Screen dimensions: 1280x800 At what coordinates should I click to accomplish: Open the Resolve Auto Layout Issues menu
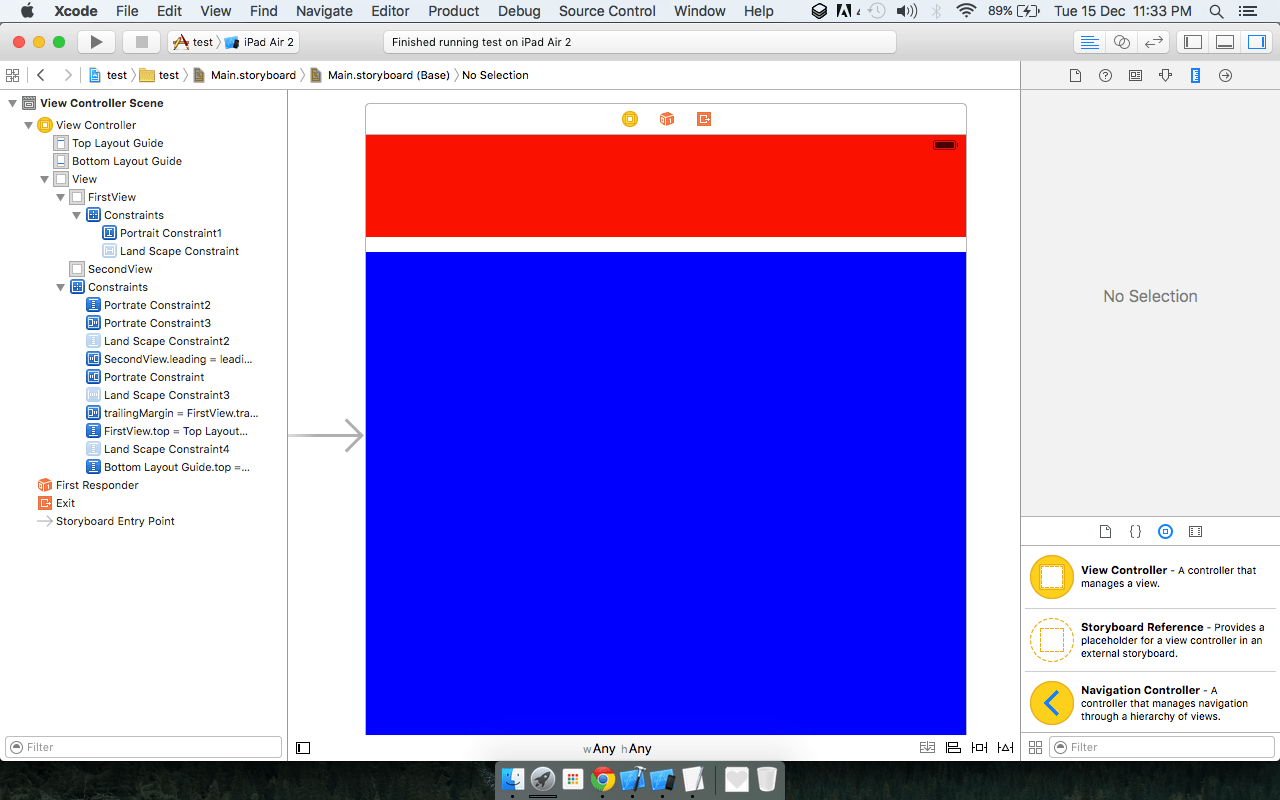point(1005,748)
